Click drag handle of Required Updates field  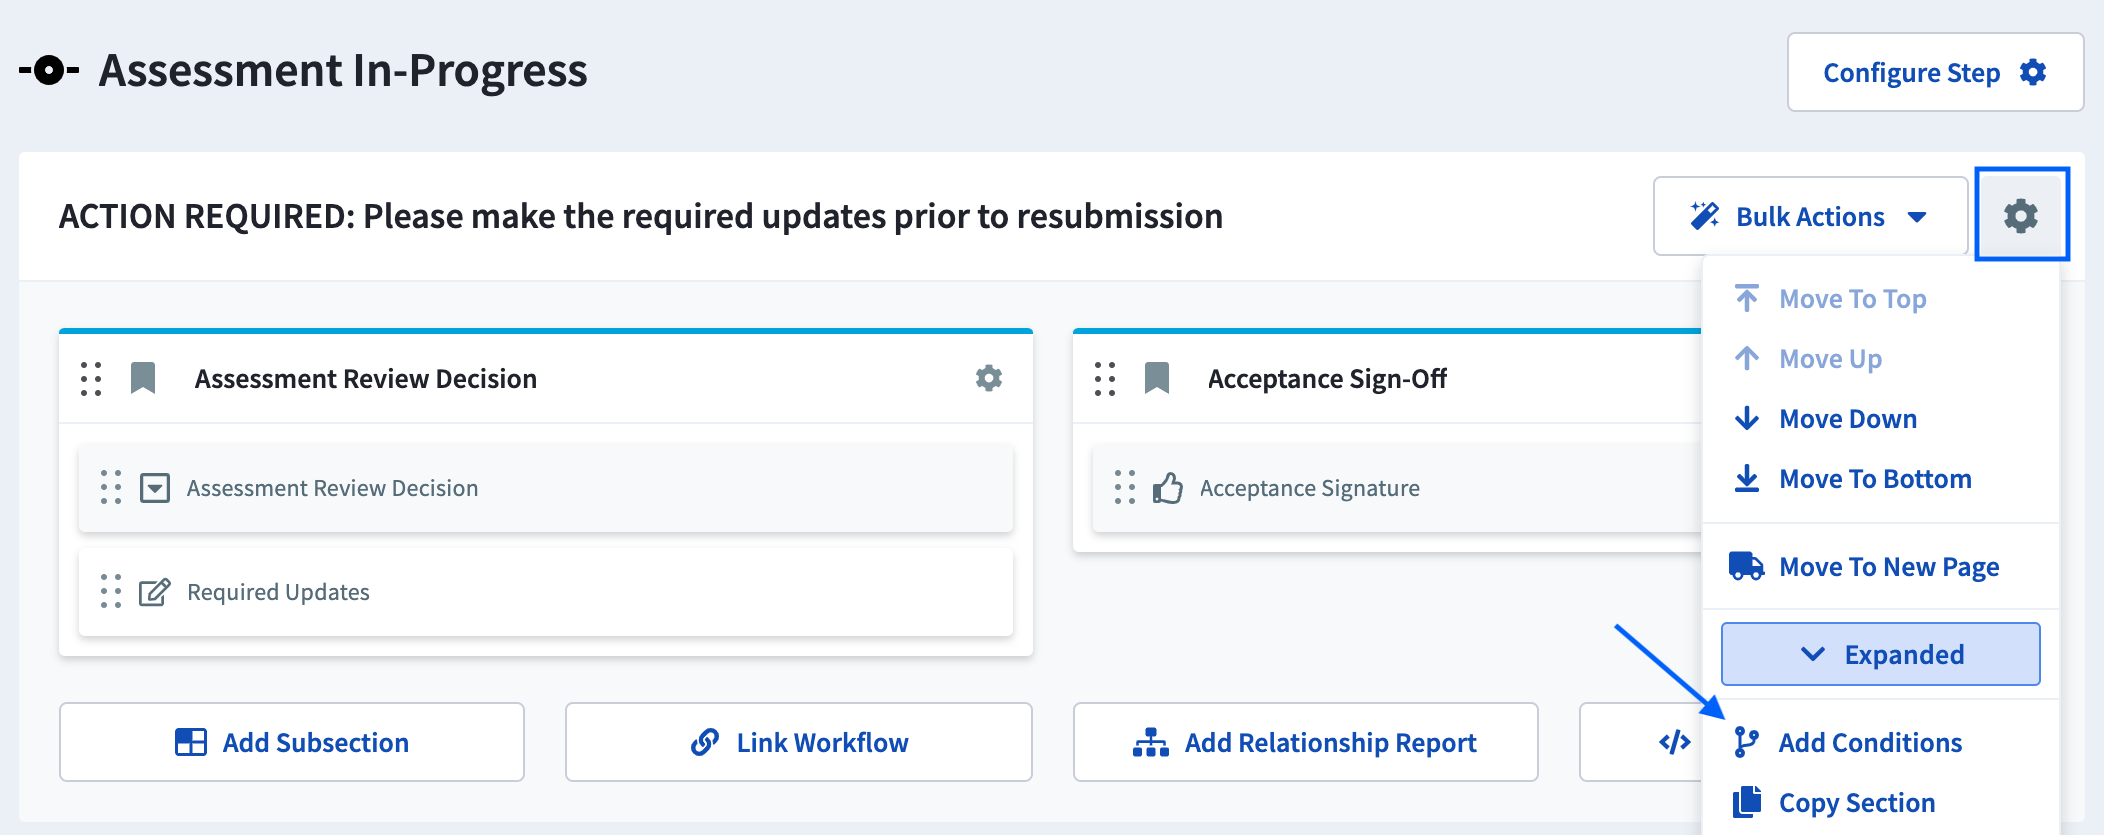(111, 591)
